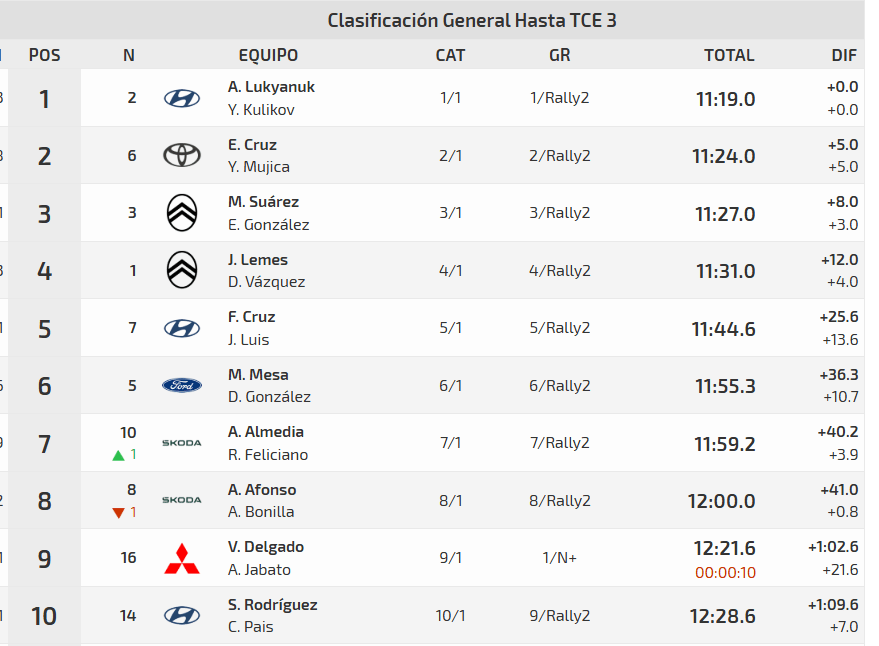This screenshot has height=646, width=879.
Task: Click the Citroën logo beside J. Lemes
Action: coord(182,270)
